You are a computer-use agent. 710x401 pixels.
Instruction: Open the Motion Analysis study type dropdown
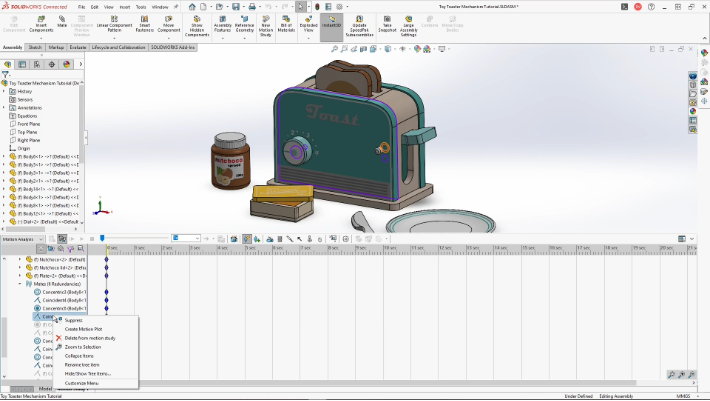[22, 239]
